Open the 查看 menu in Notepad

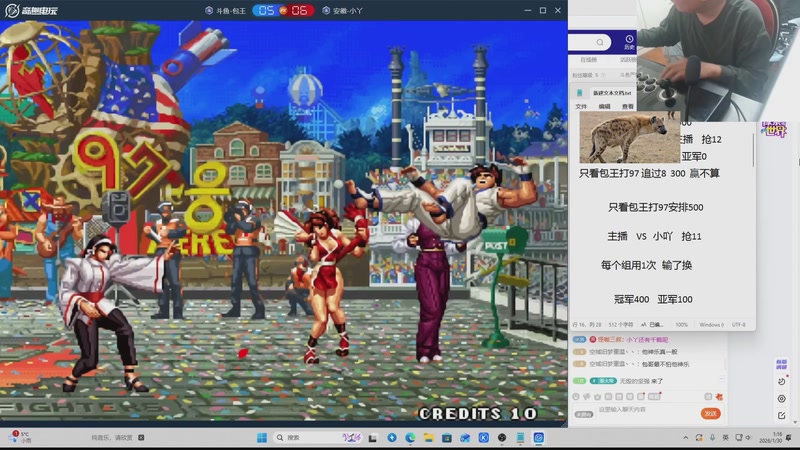(x=628, y=106)
